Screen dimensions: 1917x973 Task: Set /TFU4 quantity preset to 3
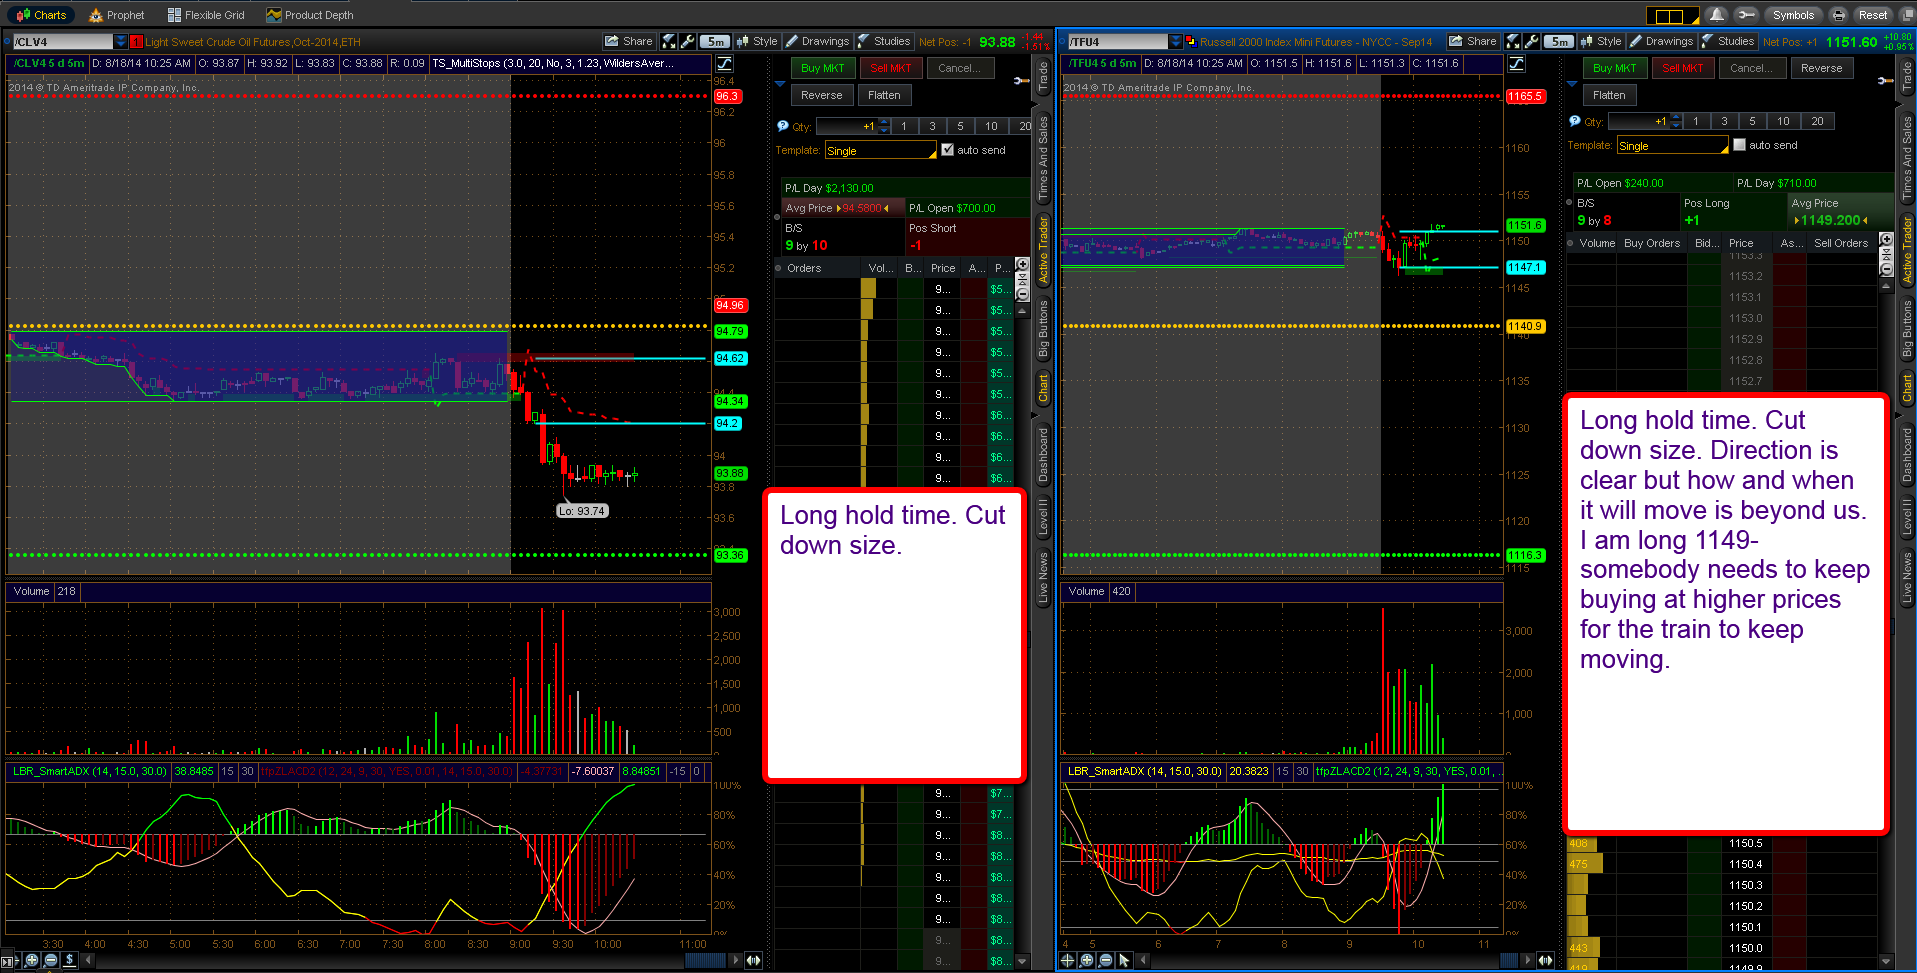(1724, 121)
